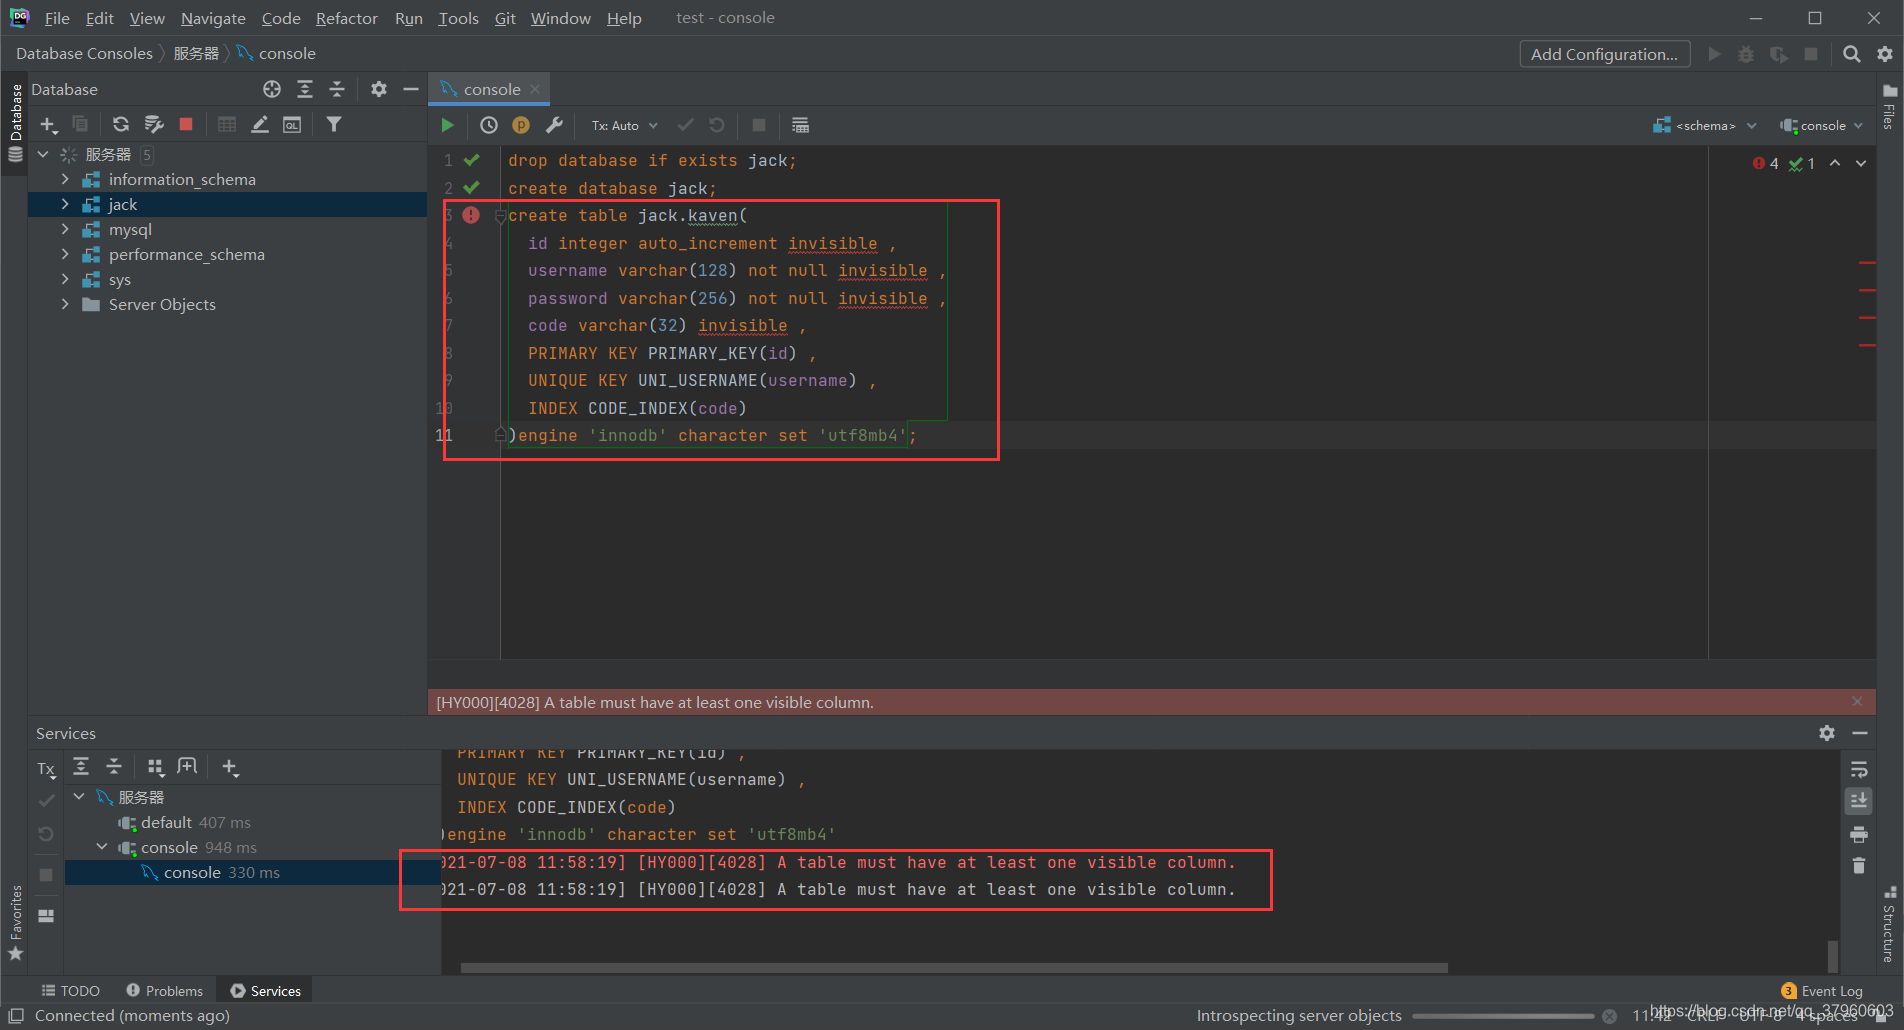Open the Refactor menu
This screenshot has height=1030, width=1904.
346,18
